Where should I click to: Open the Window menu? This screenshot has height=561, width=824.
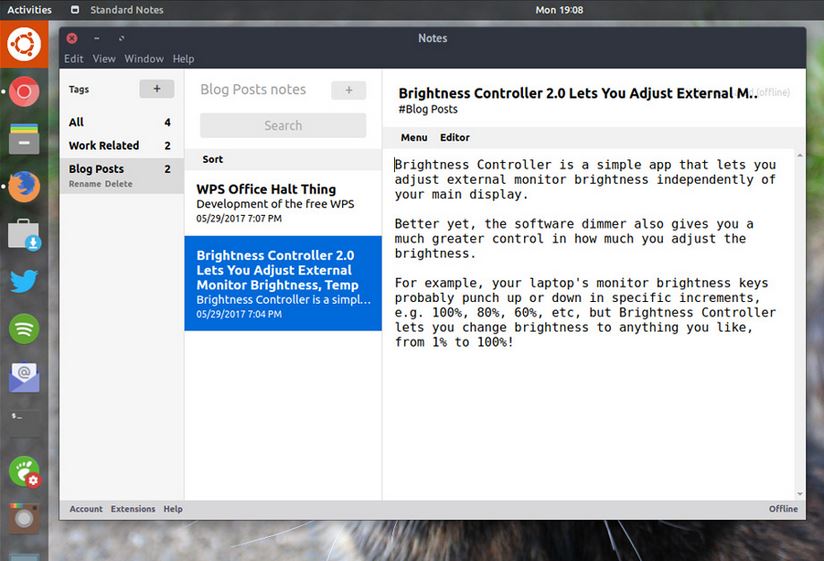pos(144,59)
